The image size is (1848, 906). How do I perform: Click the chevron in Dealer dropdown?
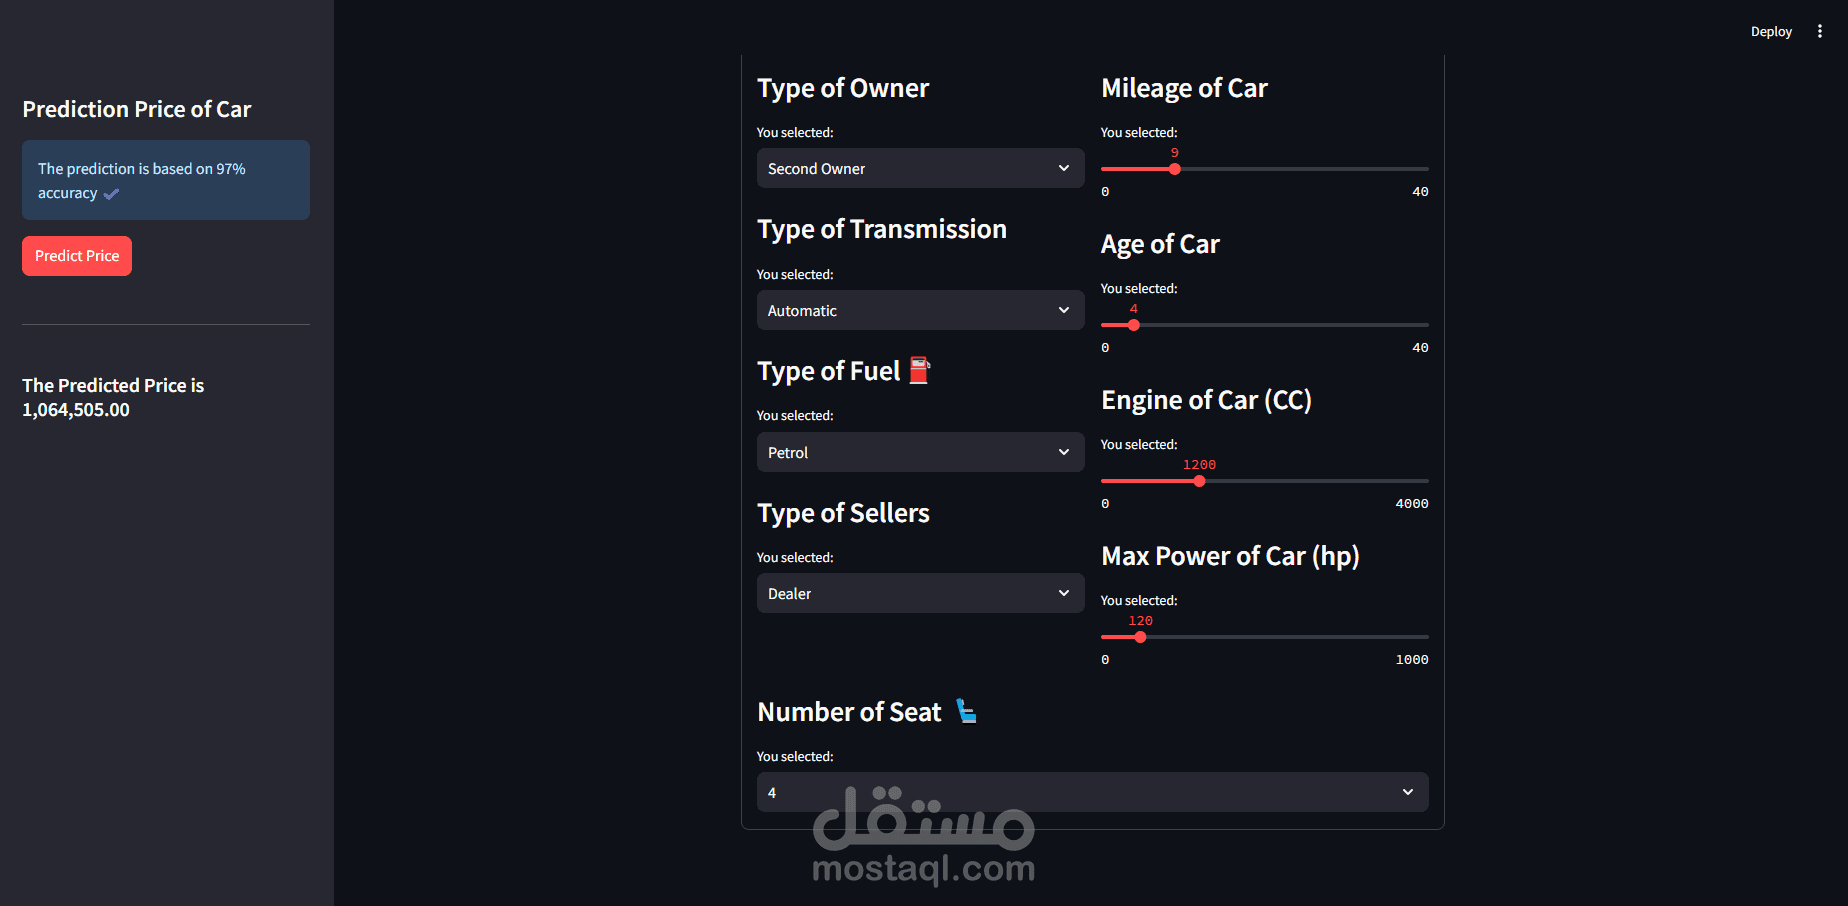pyautogui.click(x=1064, y=593)
